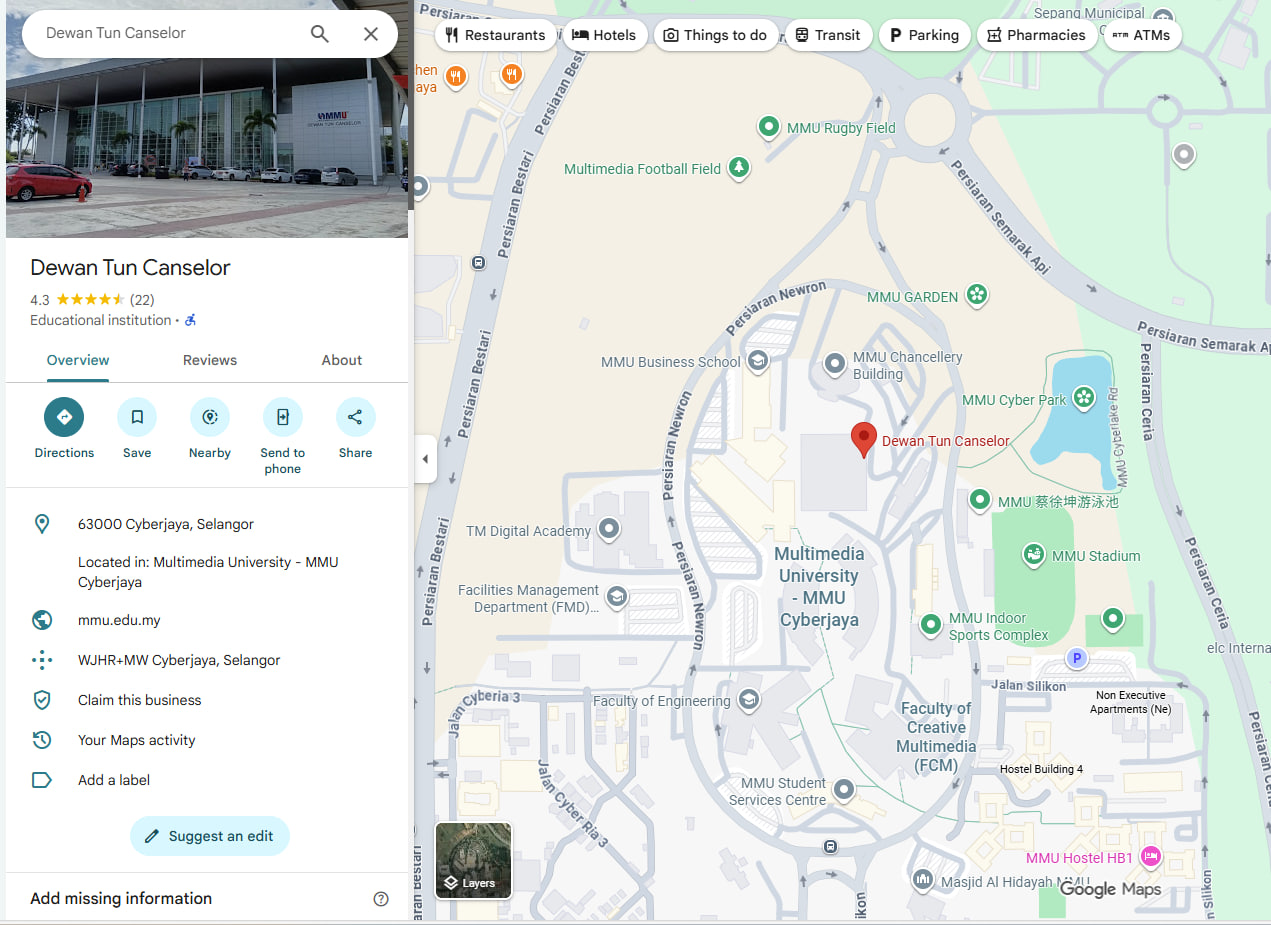Switch to the Reviews tab

coord(210,360)
